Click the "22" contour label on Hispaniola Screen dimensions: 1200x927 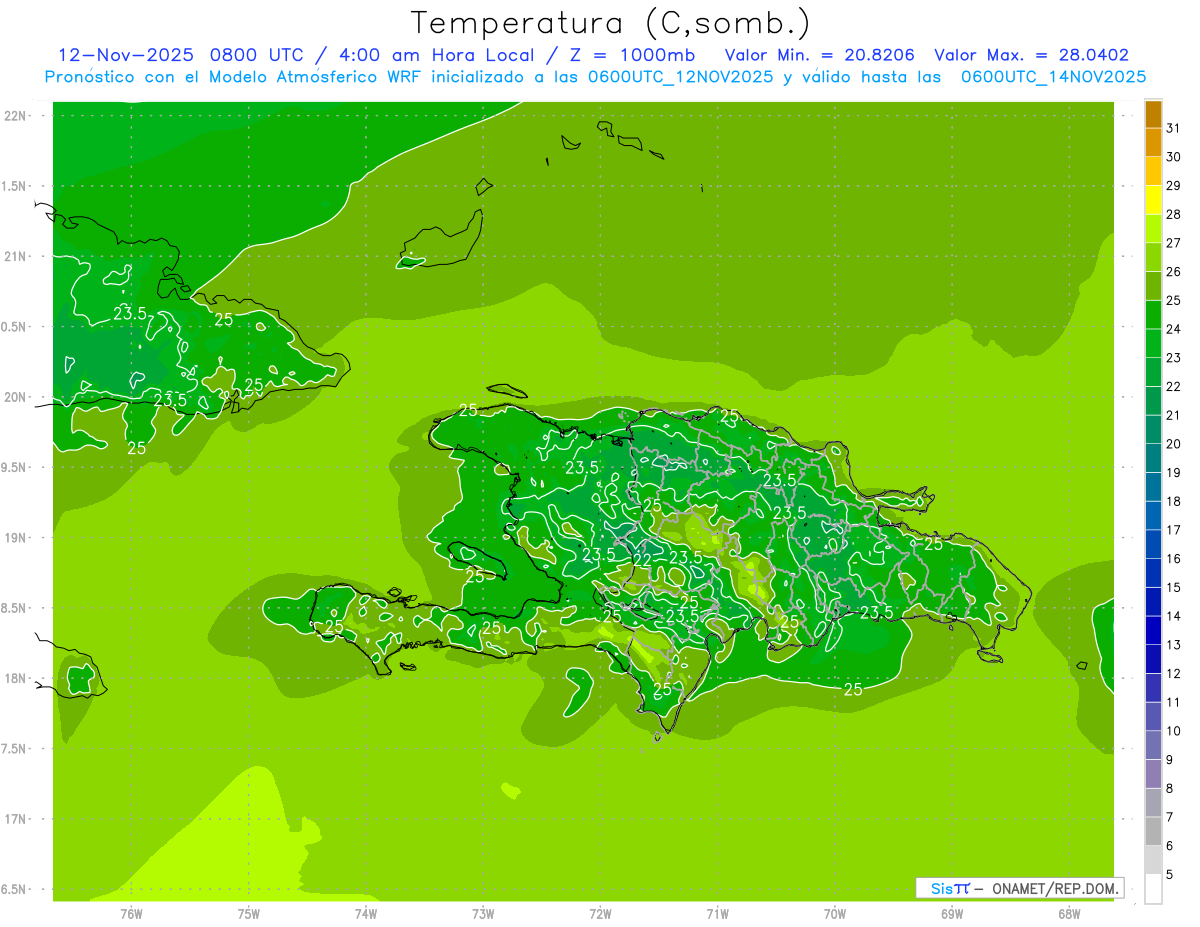[643, 560]
